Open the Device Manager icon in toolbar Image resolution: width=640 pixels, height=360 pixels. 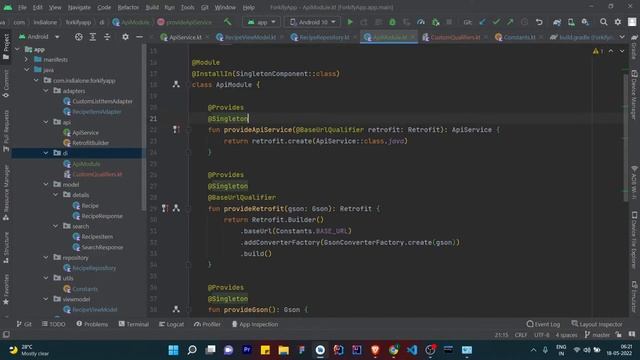click(571, 22)
